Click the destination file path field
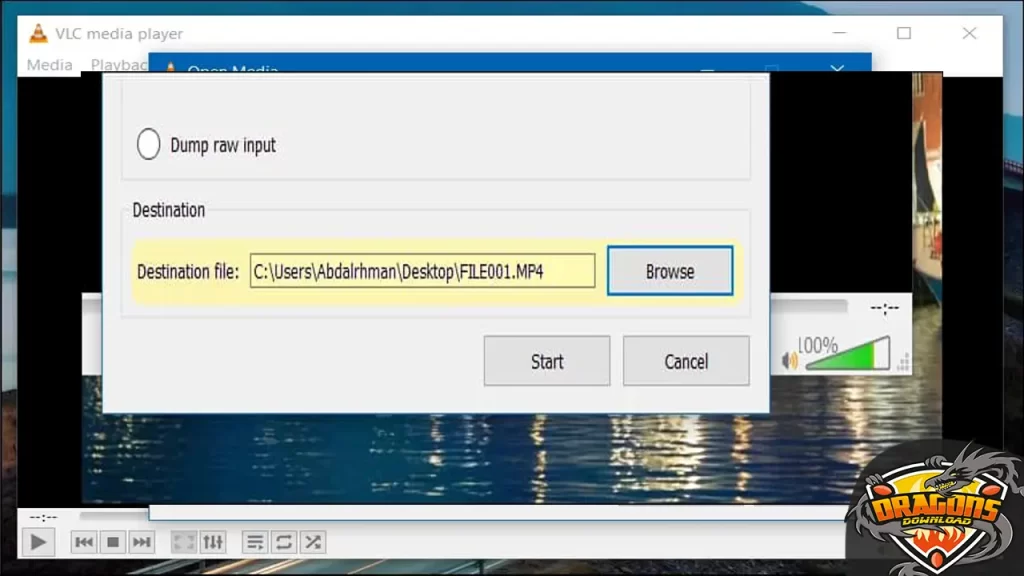 click(x=421, y=271)
